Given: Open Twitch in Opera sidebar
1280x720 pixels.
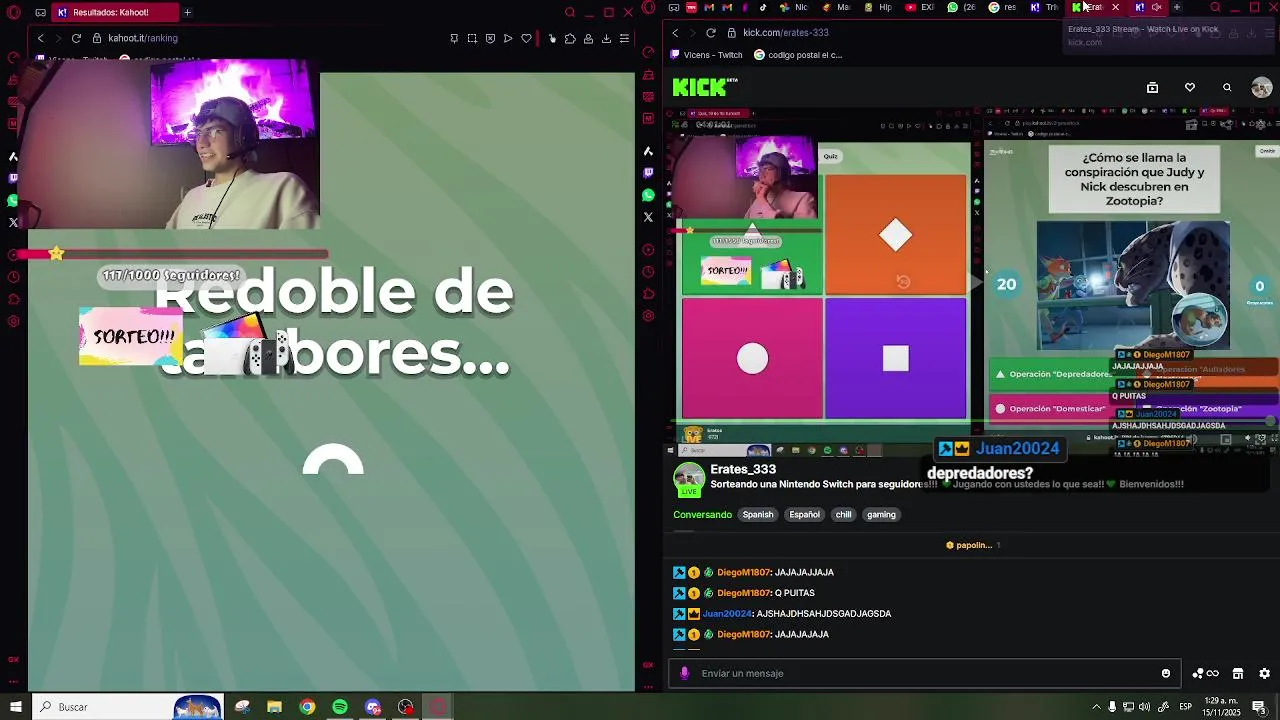Looking at the screenshot, I should point(648,173).
